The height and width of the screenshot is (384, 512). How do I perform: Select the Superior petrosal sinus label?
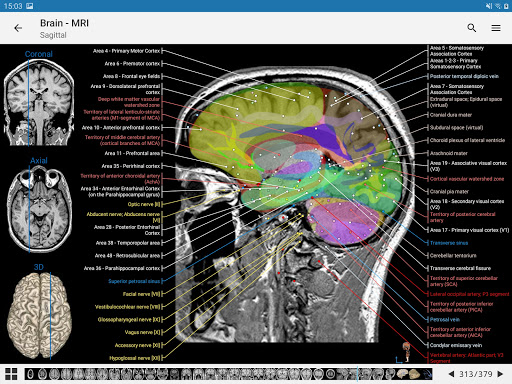tap(134, 281)
